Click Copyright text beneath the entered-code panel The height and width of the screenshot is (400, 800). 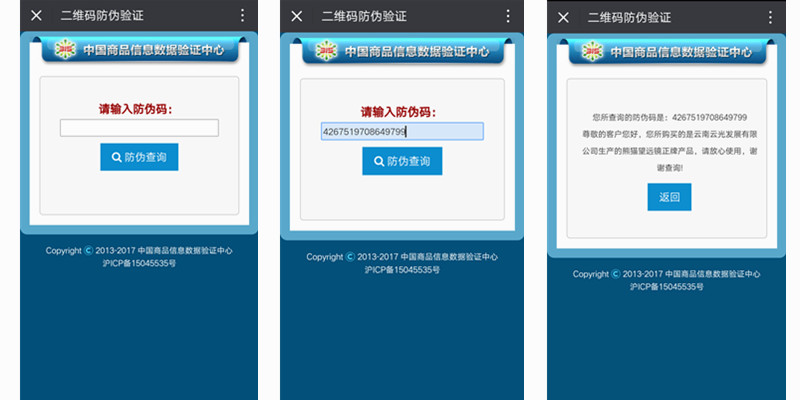coord(402,257)
